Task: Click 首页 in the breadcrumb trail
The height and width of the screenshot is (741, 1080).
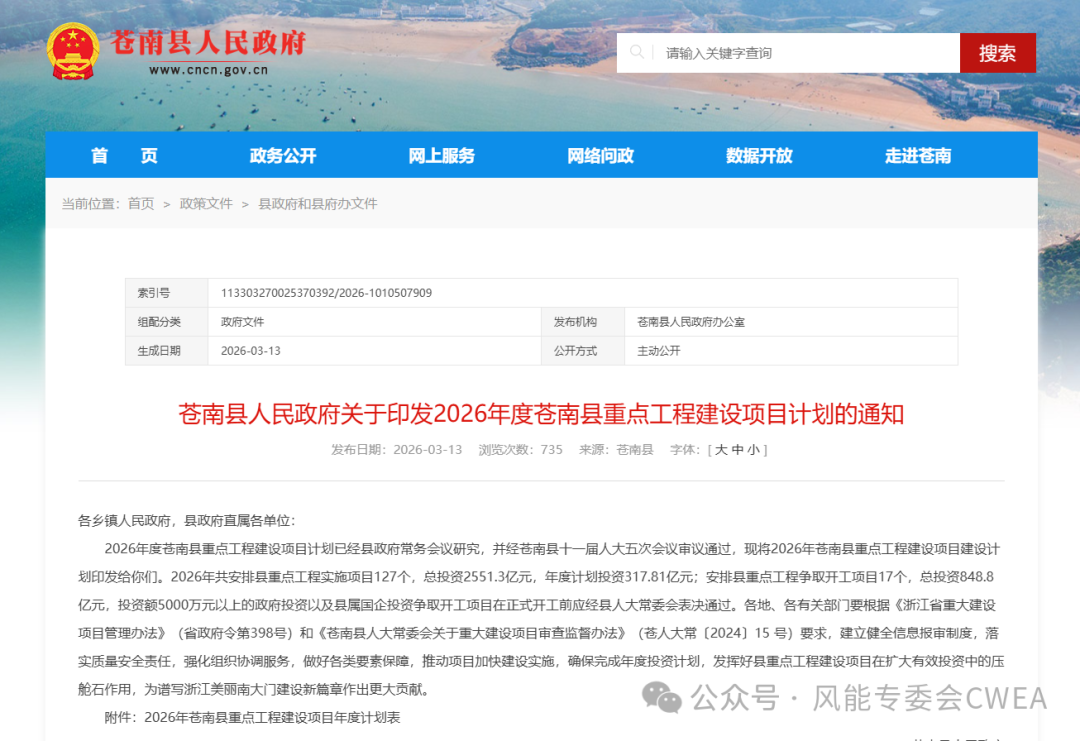Action: (x=141, y=204)
